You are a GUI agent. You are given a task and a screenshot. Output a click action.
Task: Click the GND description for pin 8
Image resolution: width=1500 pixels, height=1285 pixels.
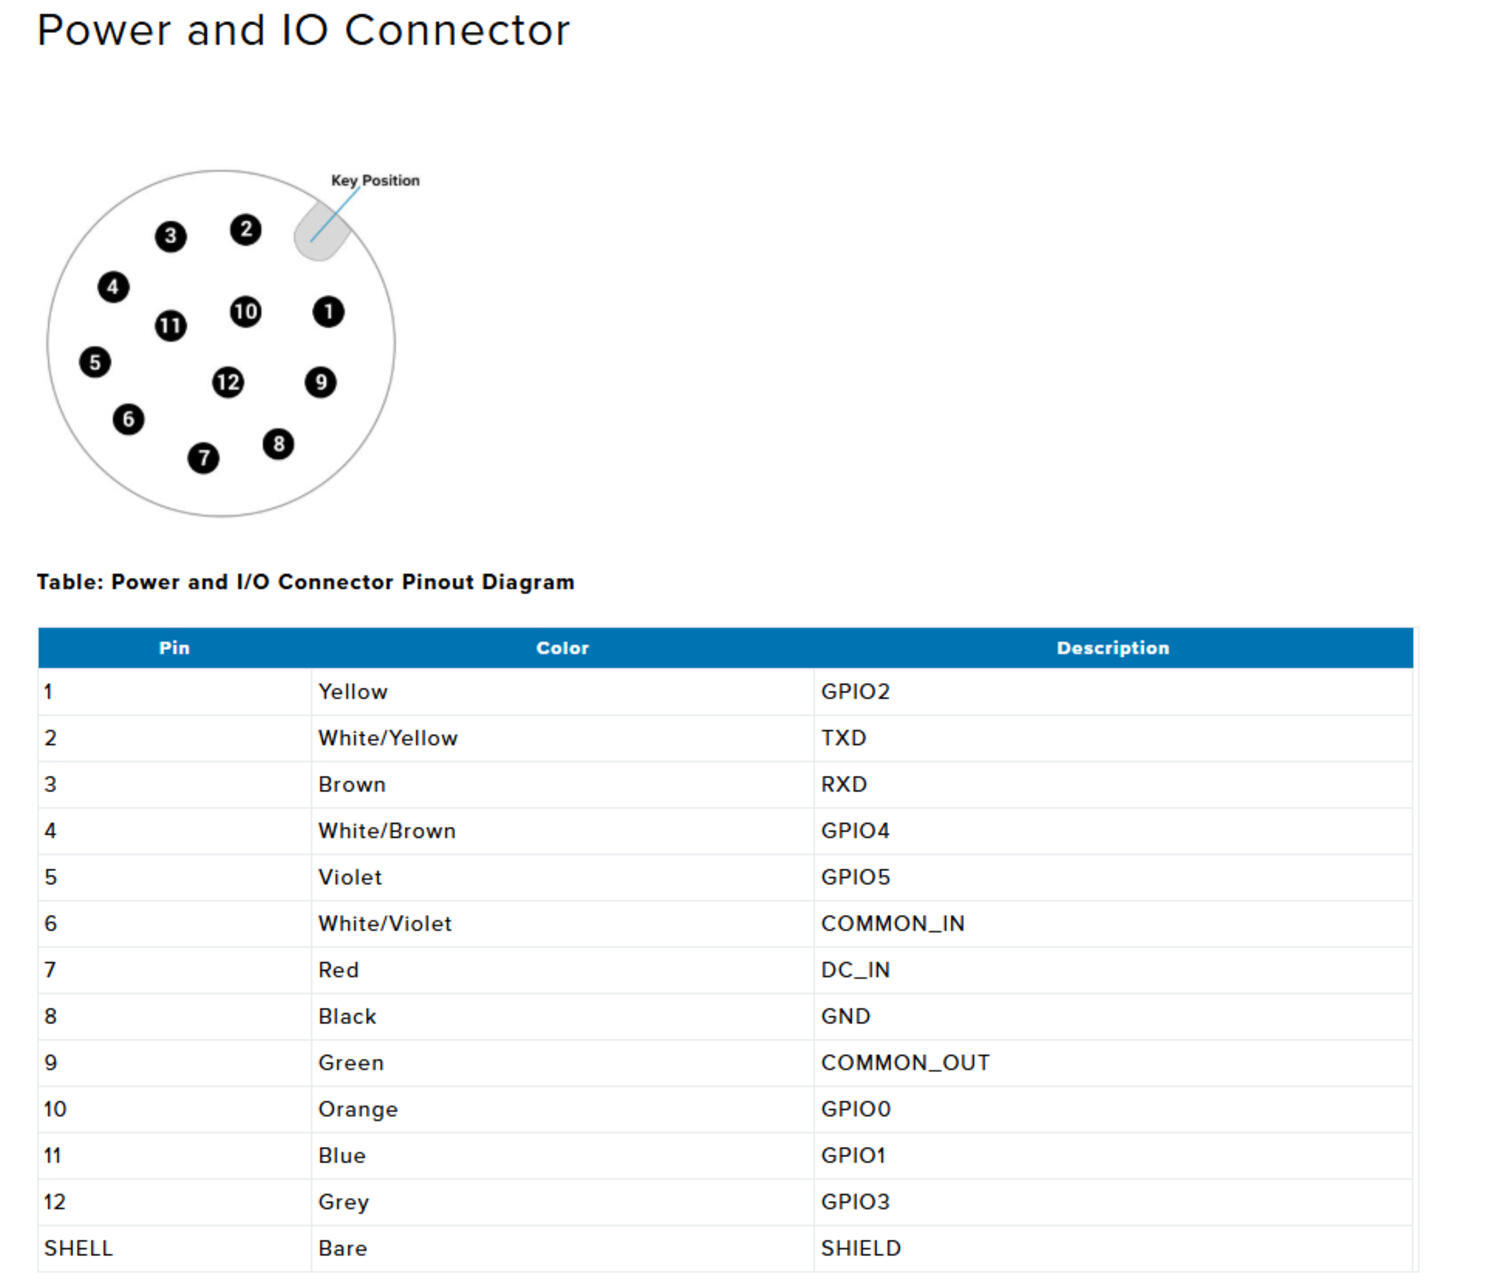click(x=845, y=1016)
